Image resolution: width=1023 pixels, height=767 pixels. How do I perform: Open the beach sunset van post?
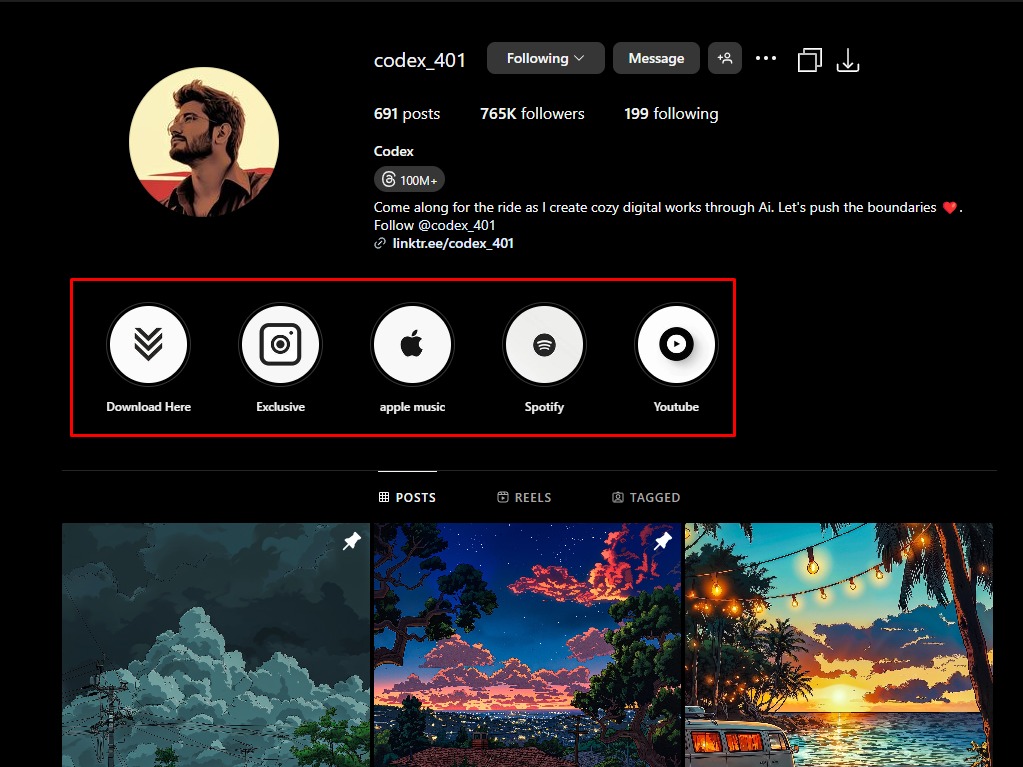click(839, 645)
